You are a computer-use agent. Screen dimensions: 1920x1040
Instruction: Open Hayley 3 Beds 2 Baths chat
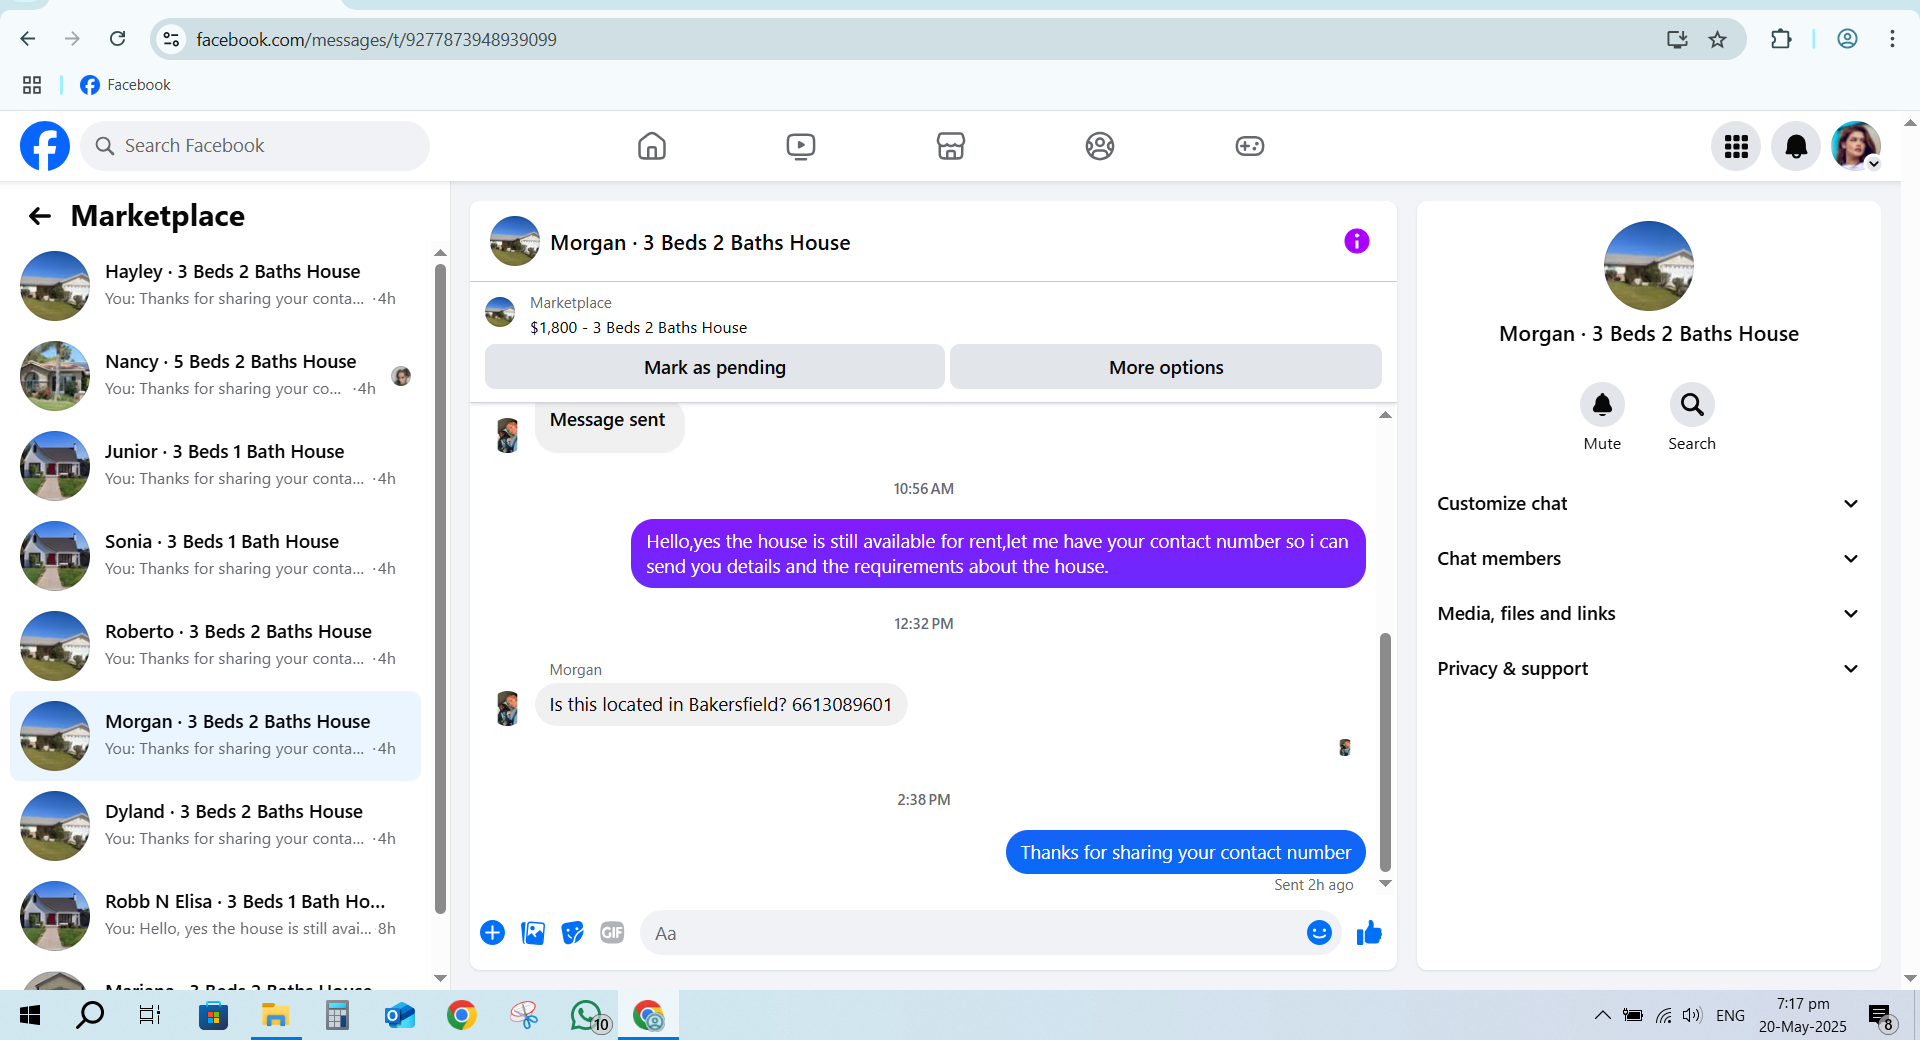click(x=215, y=286)
